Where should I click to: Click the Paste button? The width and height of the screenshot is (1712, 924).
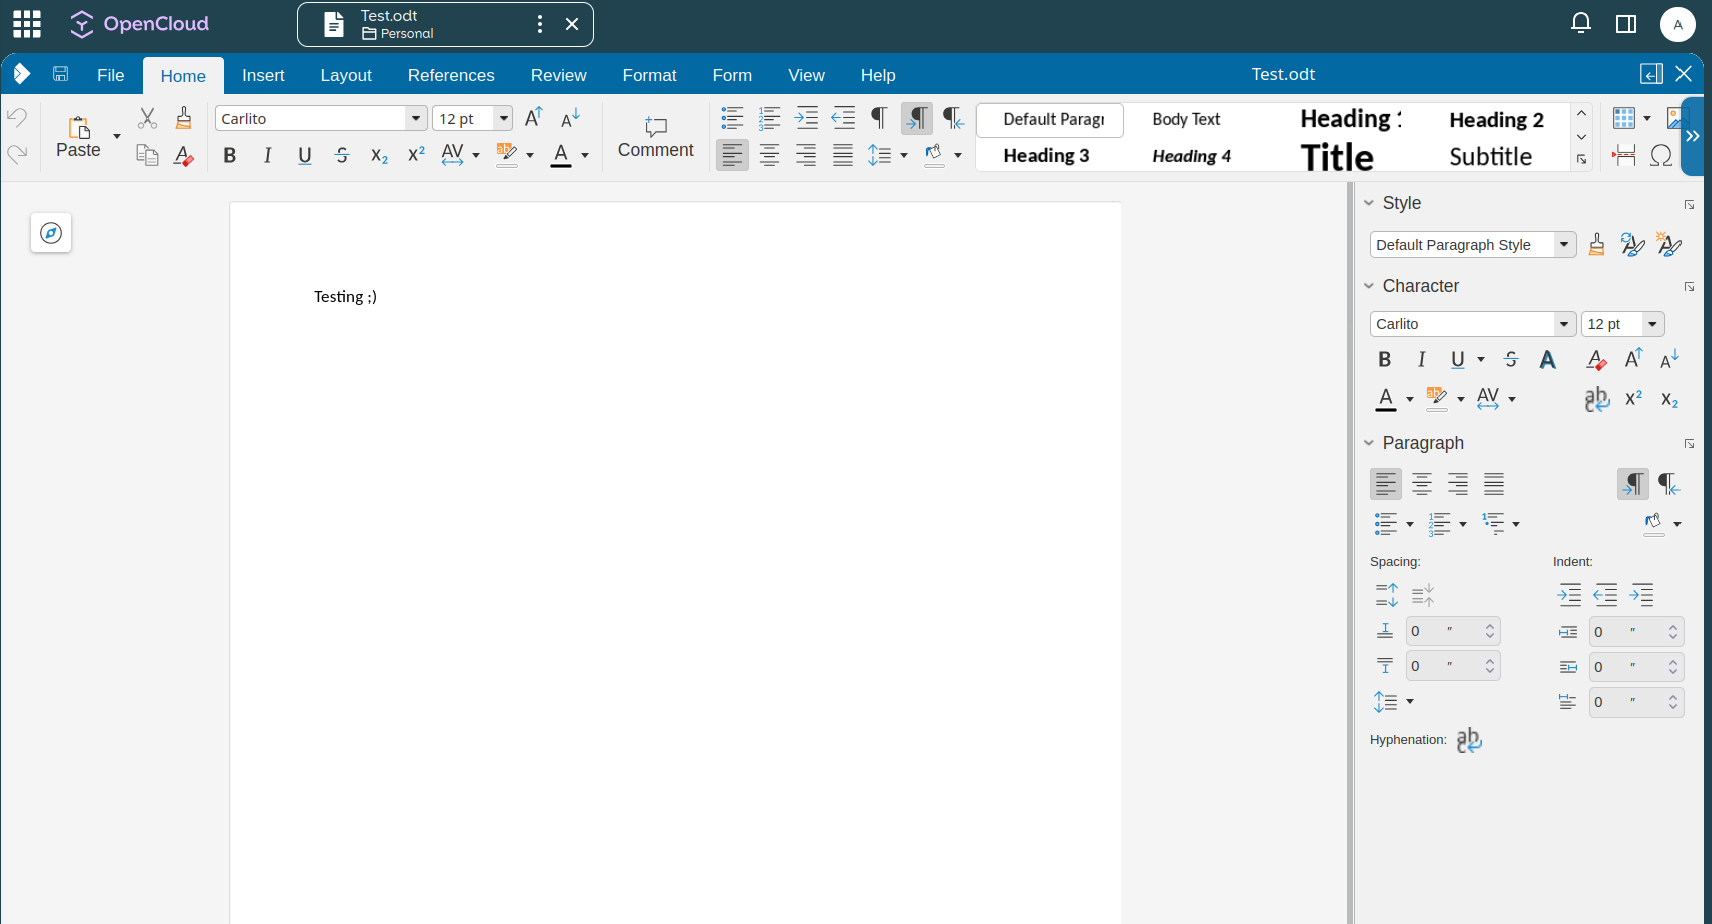pyautogui.click(x=78, y=137)
